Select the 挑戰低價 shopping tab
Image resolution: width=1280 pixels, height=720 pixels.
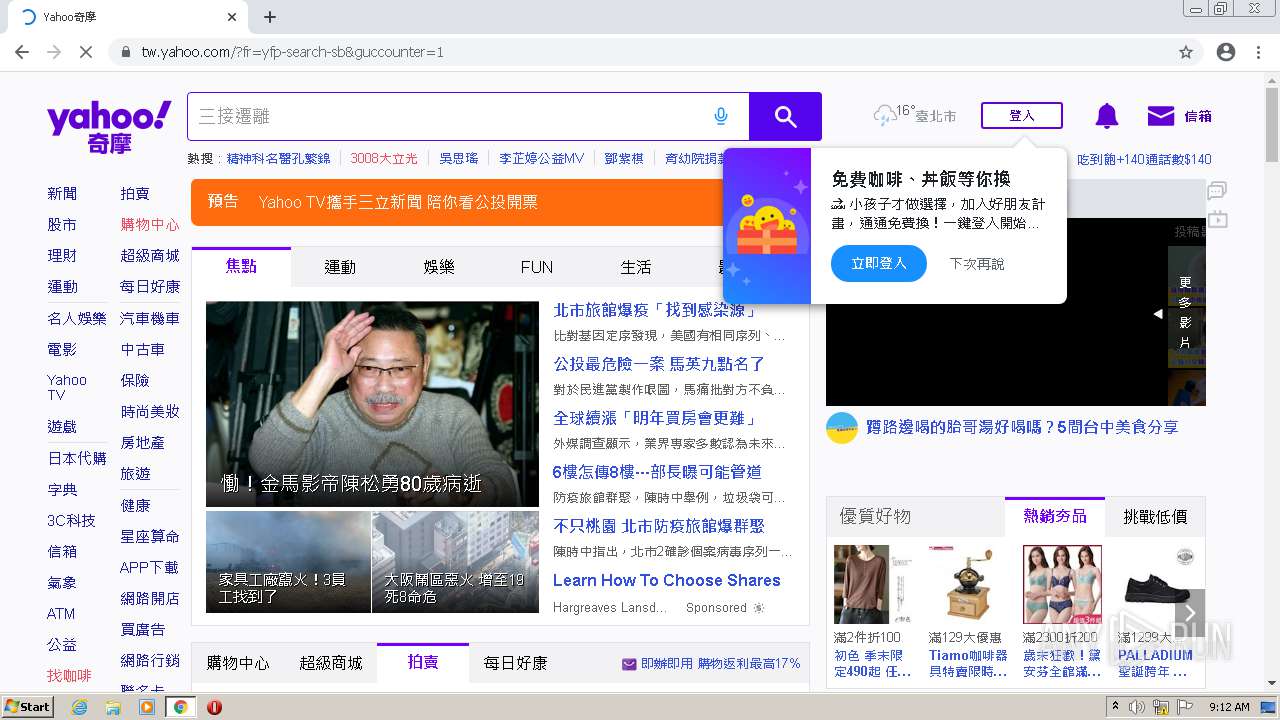coord(1155,516)
